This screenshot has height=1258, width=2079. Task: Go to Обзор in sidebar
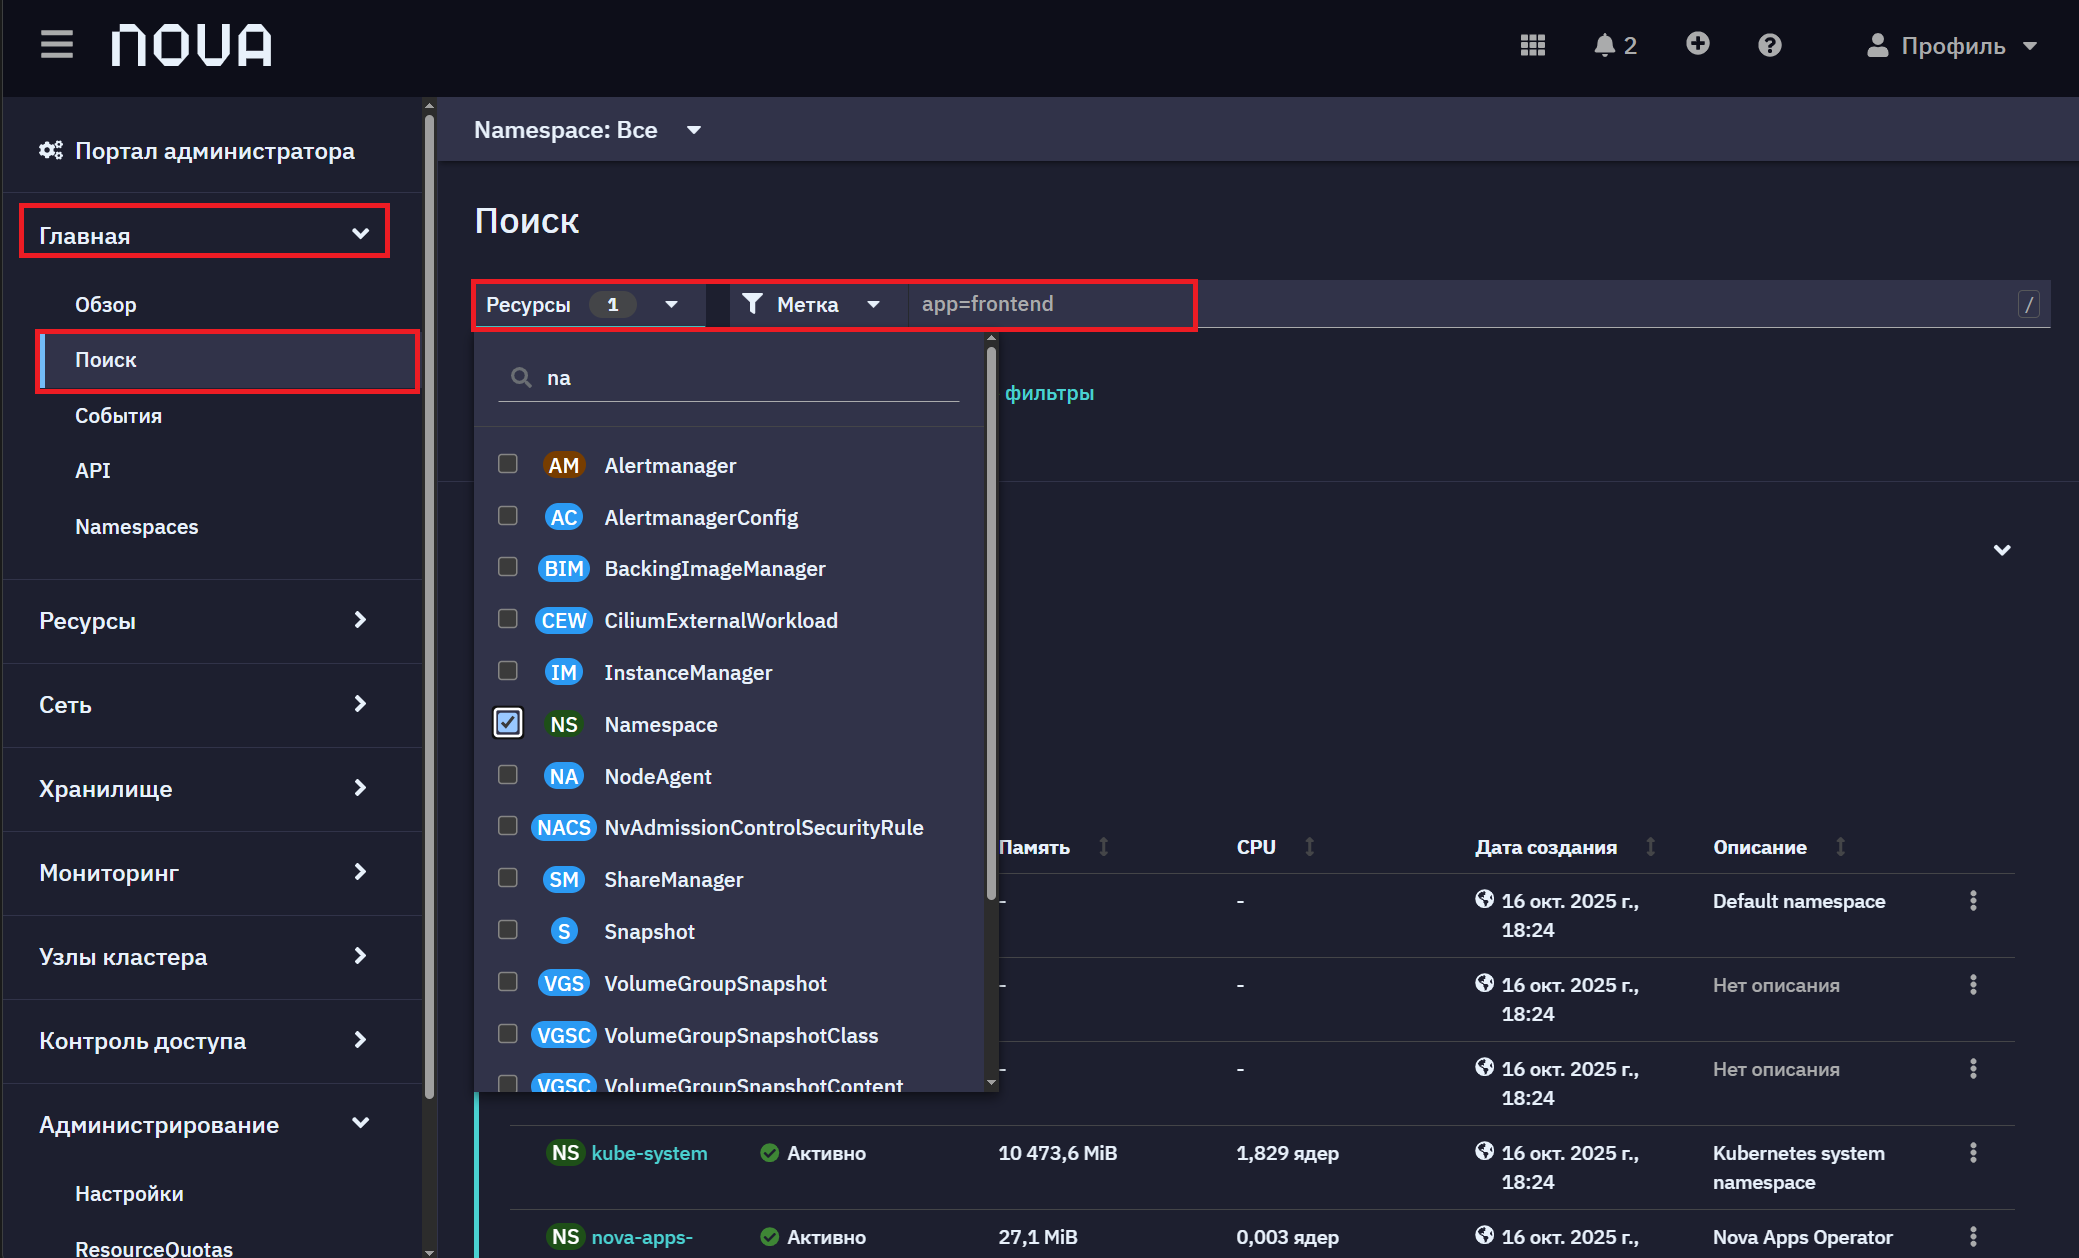coord(106,305)
